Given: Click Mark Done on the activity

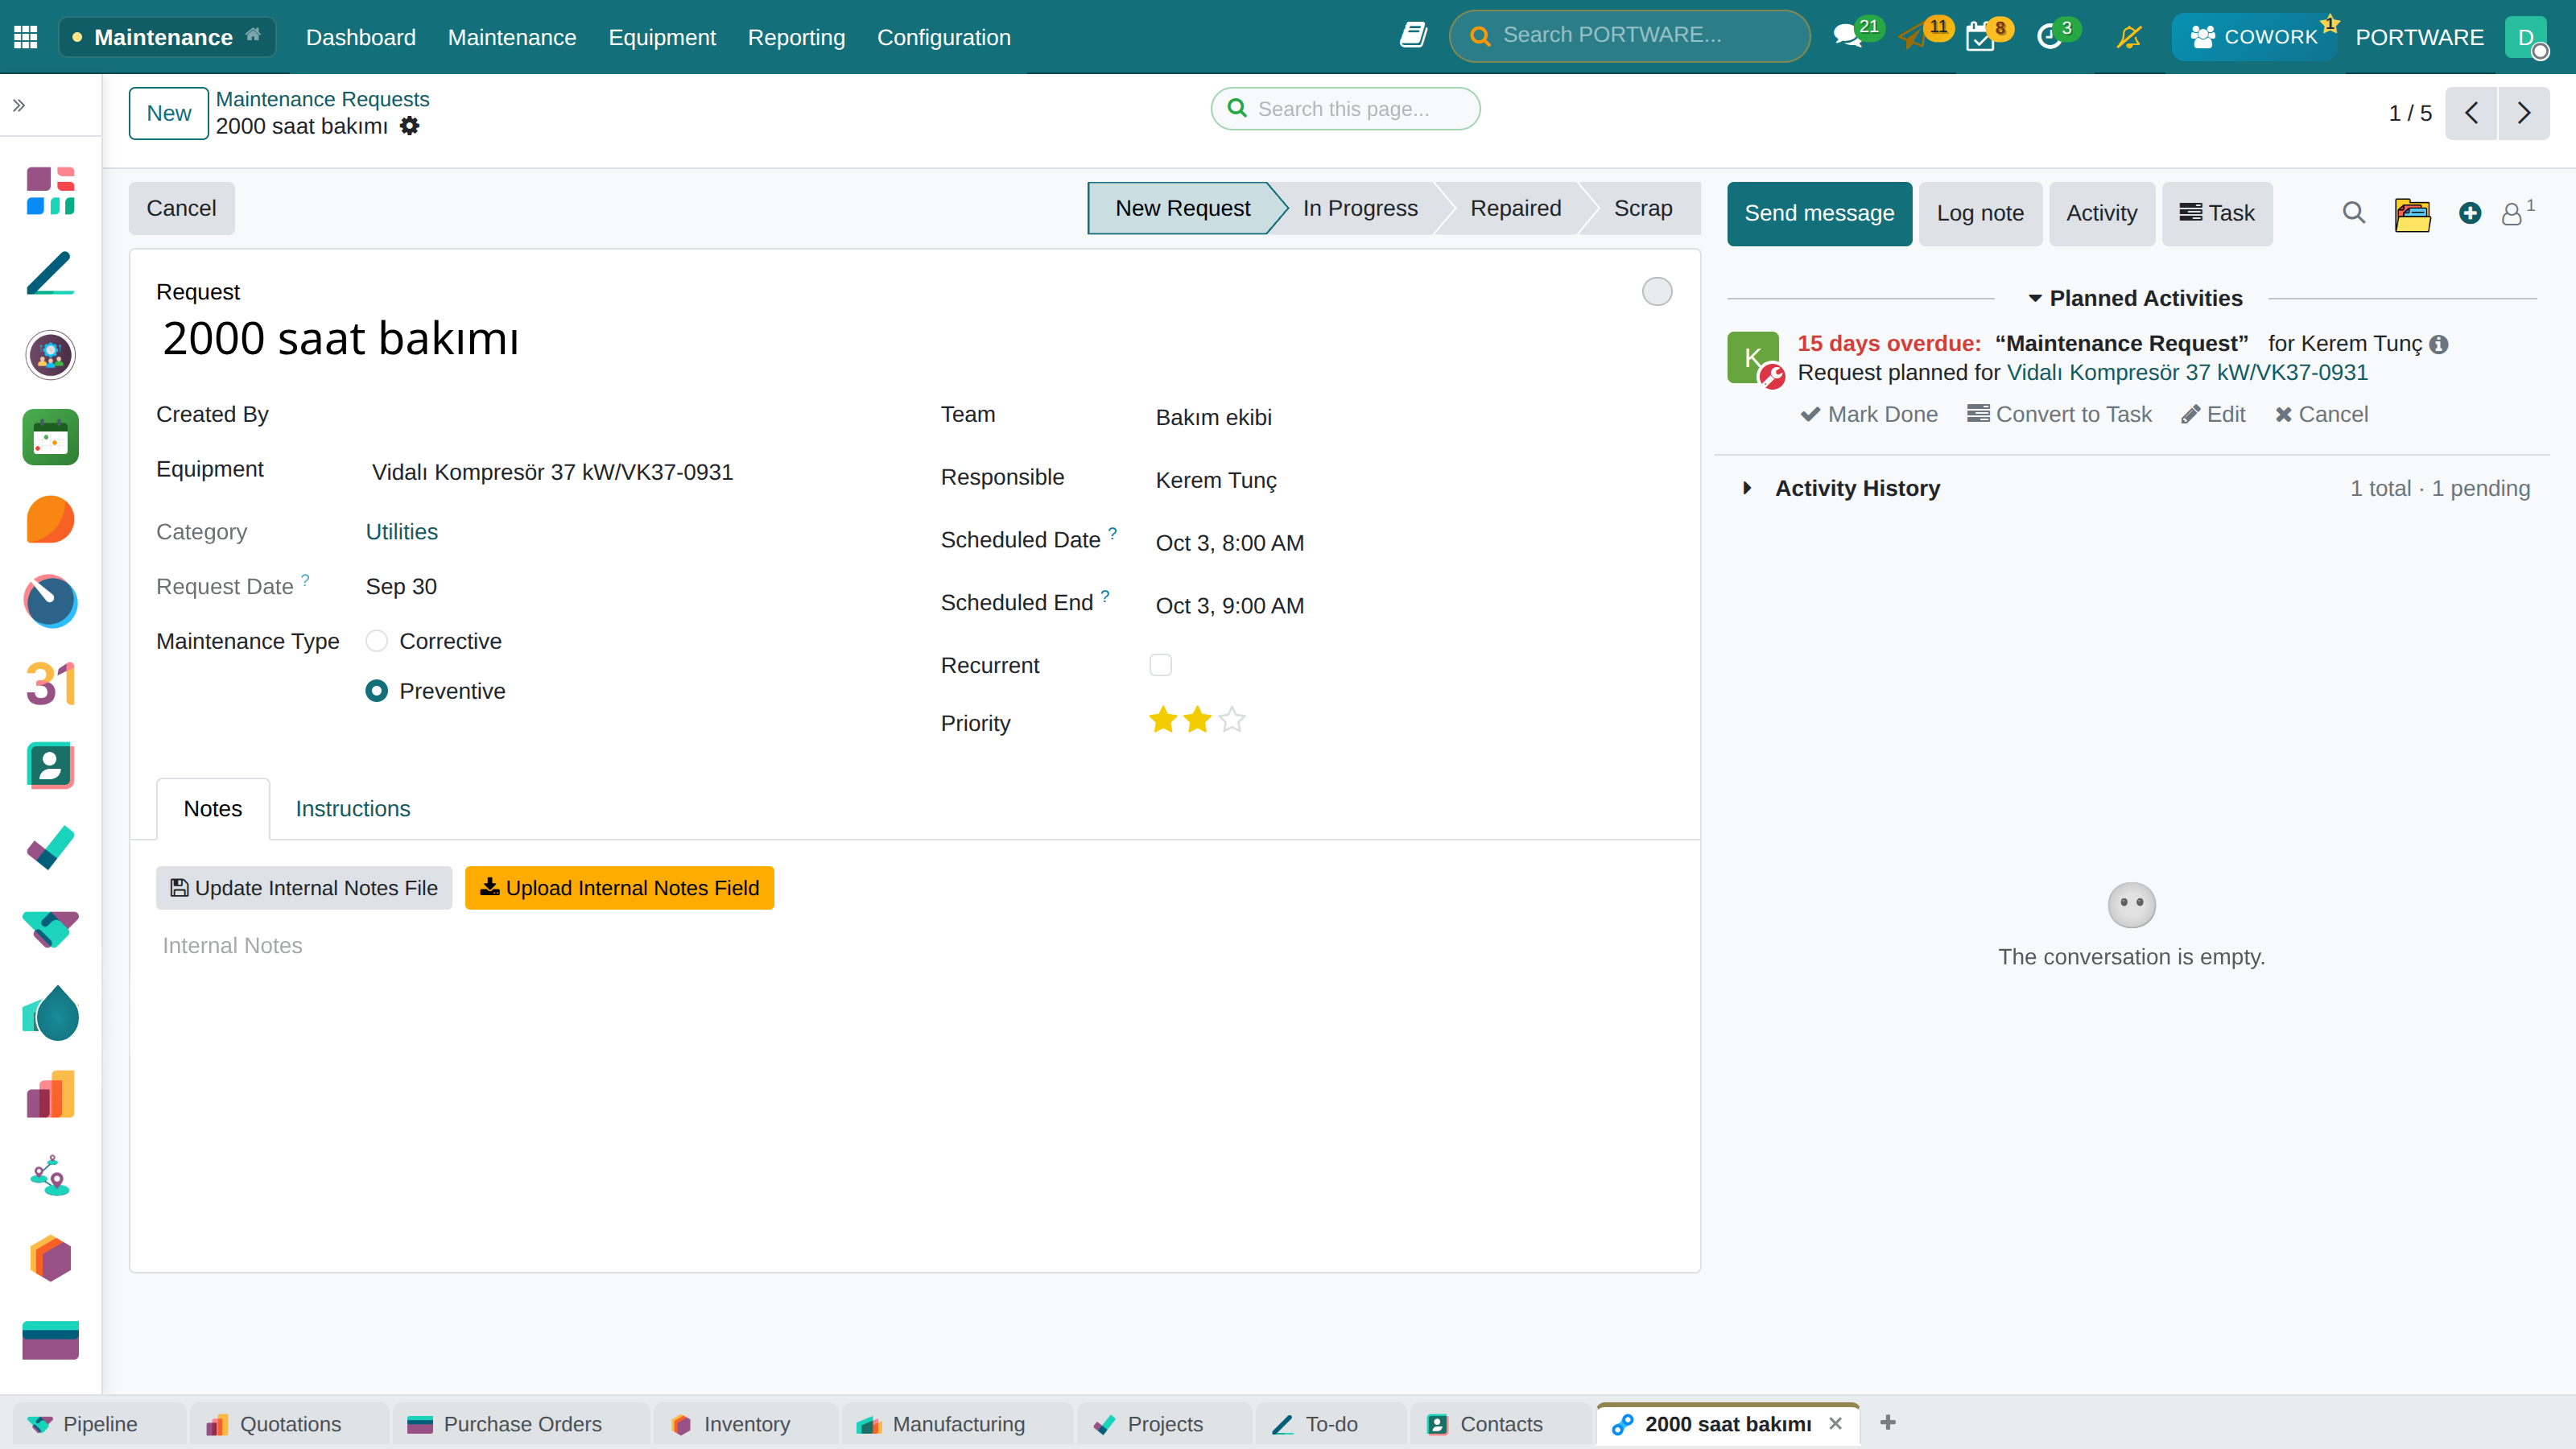Looking at the screenshot, I should coord(1869,414).
